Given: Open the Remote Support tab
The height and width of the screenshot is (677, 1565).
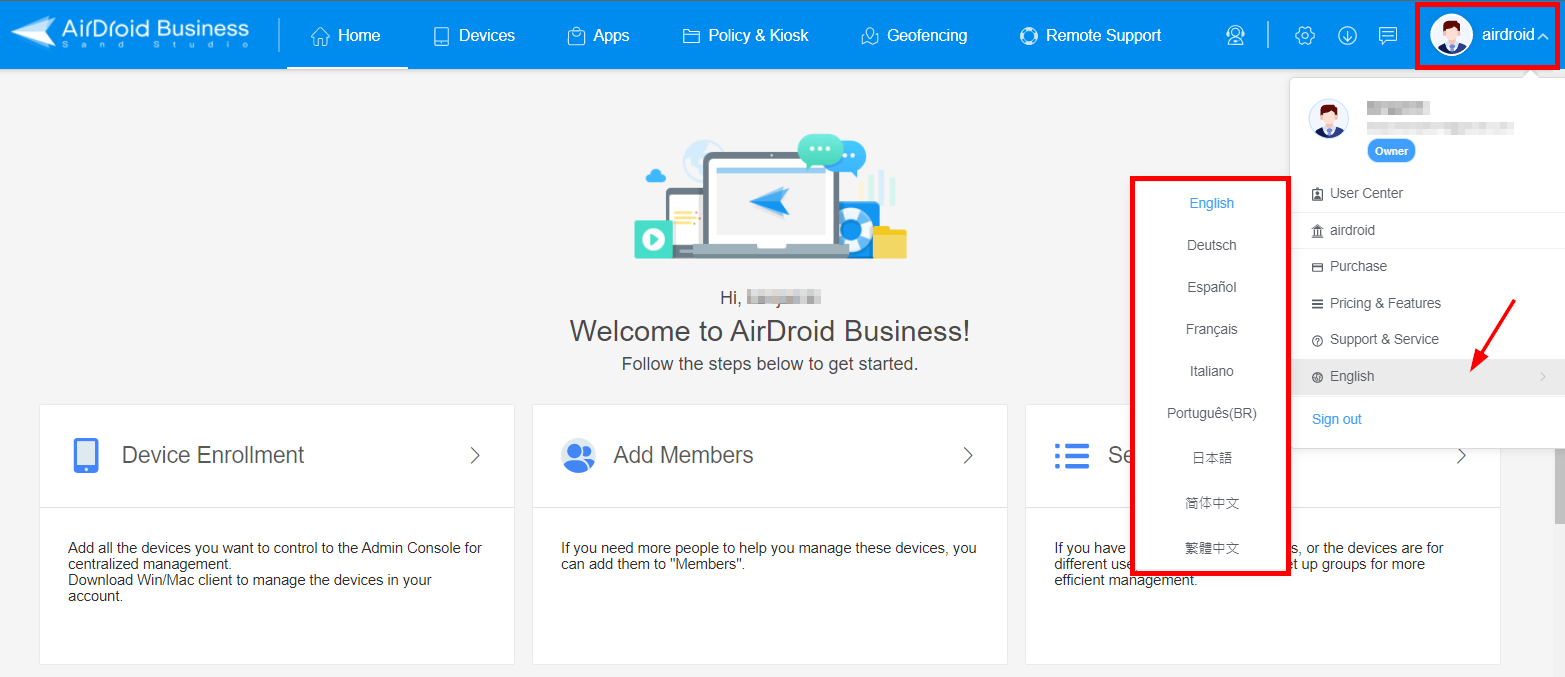Looking at the screenshot, I should click(x=1090, y=35).
